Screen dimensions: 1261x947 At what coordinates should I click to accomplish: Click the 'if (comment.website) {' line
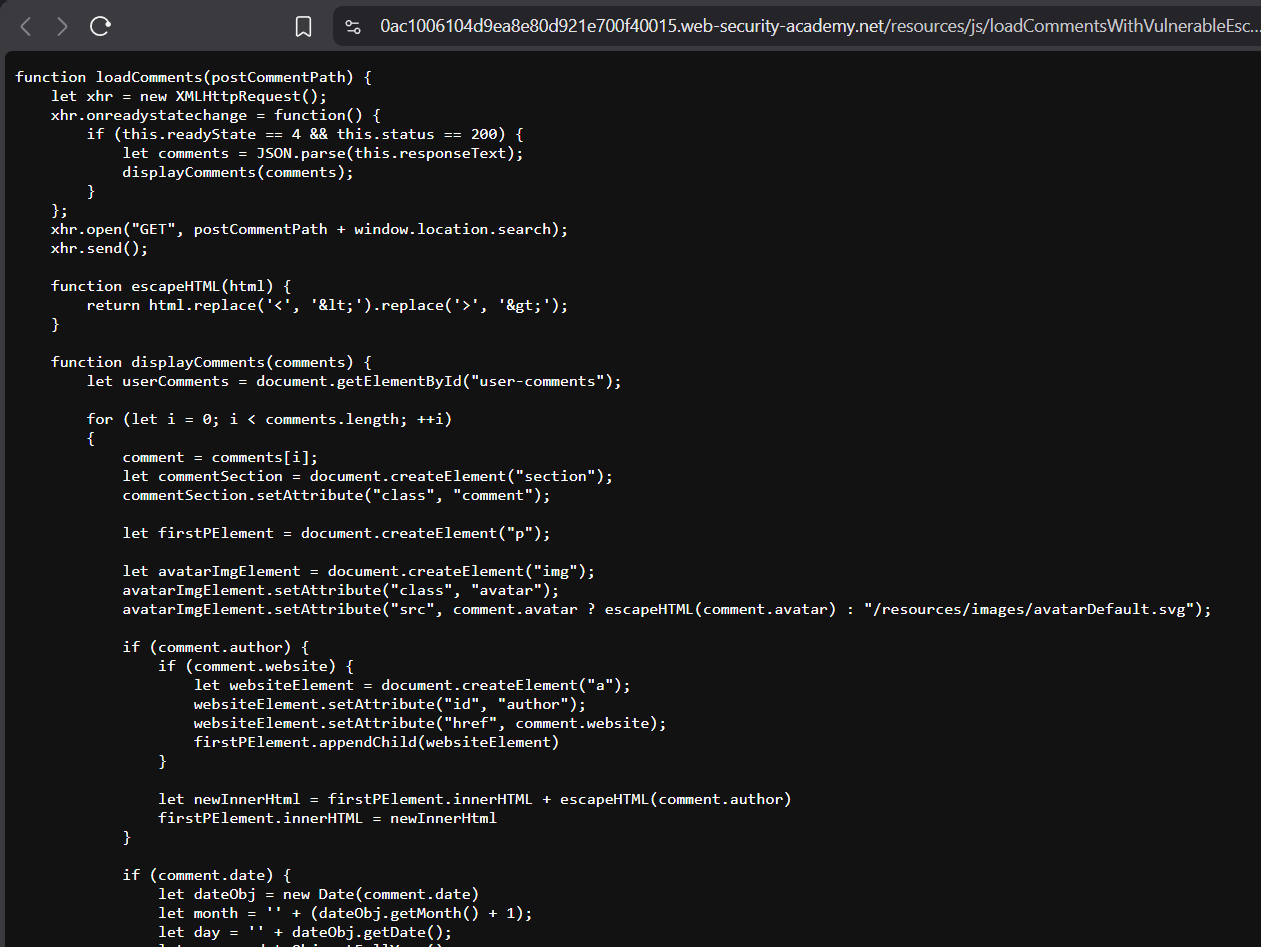point(256,666)
